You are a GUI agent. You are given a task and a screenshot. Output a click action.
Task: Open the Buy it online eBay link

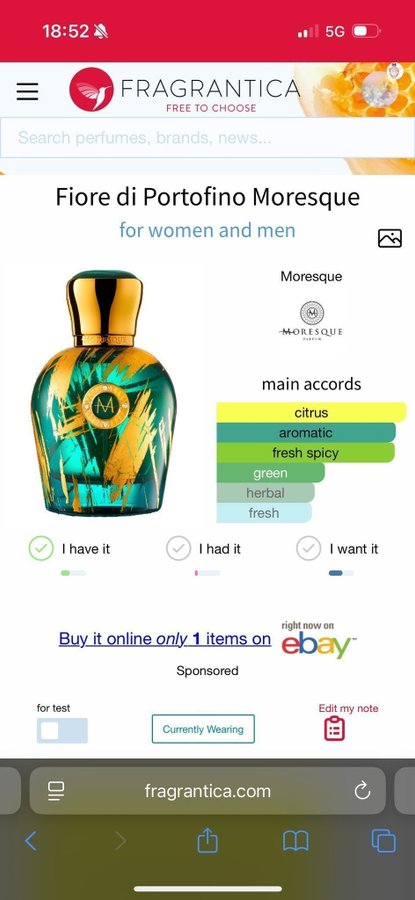click(165, 639)
